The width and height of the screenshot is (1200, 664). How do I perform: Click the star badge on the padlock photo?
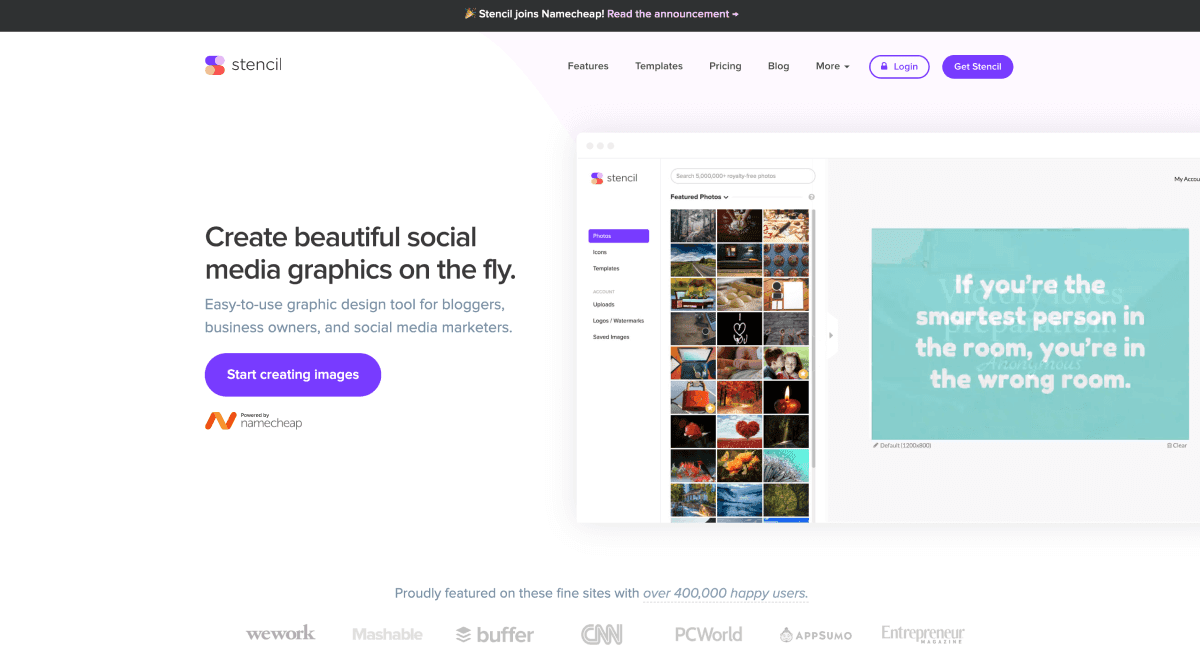point(709,407)
